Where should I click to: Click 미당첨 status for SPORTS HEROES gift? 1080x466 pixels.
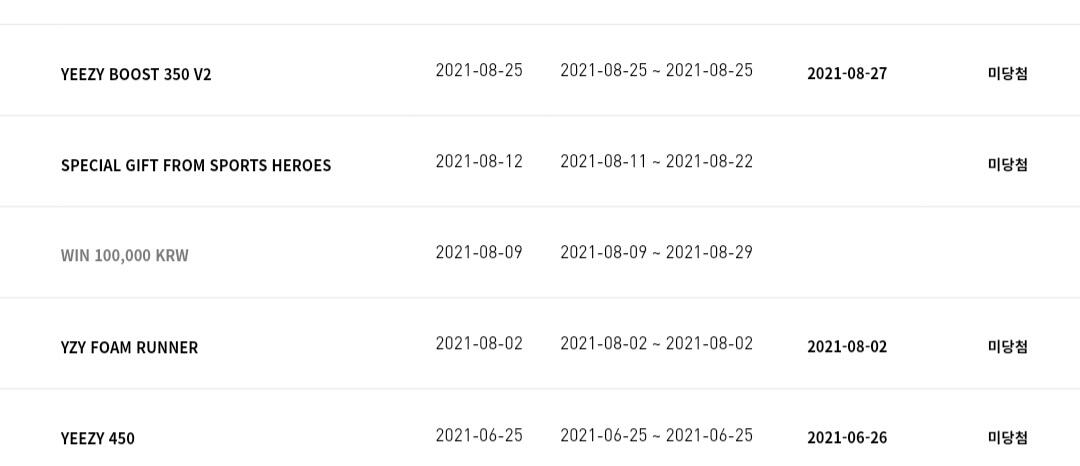point(1008,165)
